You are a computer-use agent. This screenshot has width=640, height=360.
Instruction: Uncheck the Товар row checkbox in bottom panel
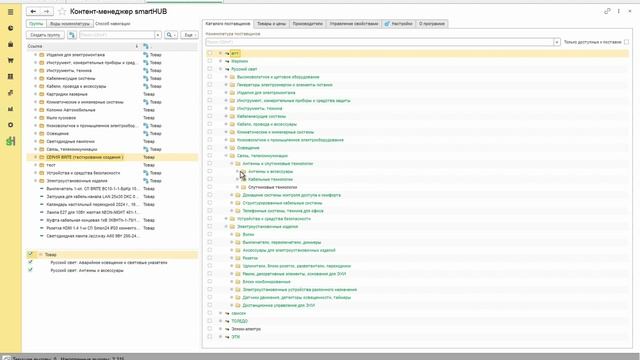[x=30, y=254]
